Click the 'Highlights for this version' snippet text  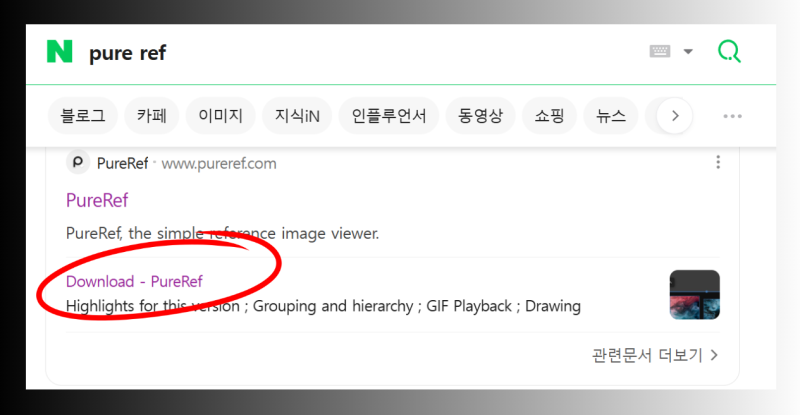[153, 306]
